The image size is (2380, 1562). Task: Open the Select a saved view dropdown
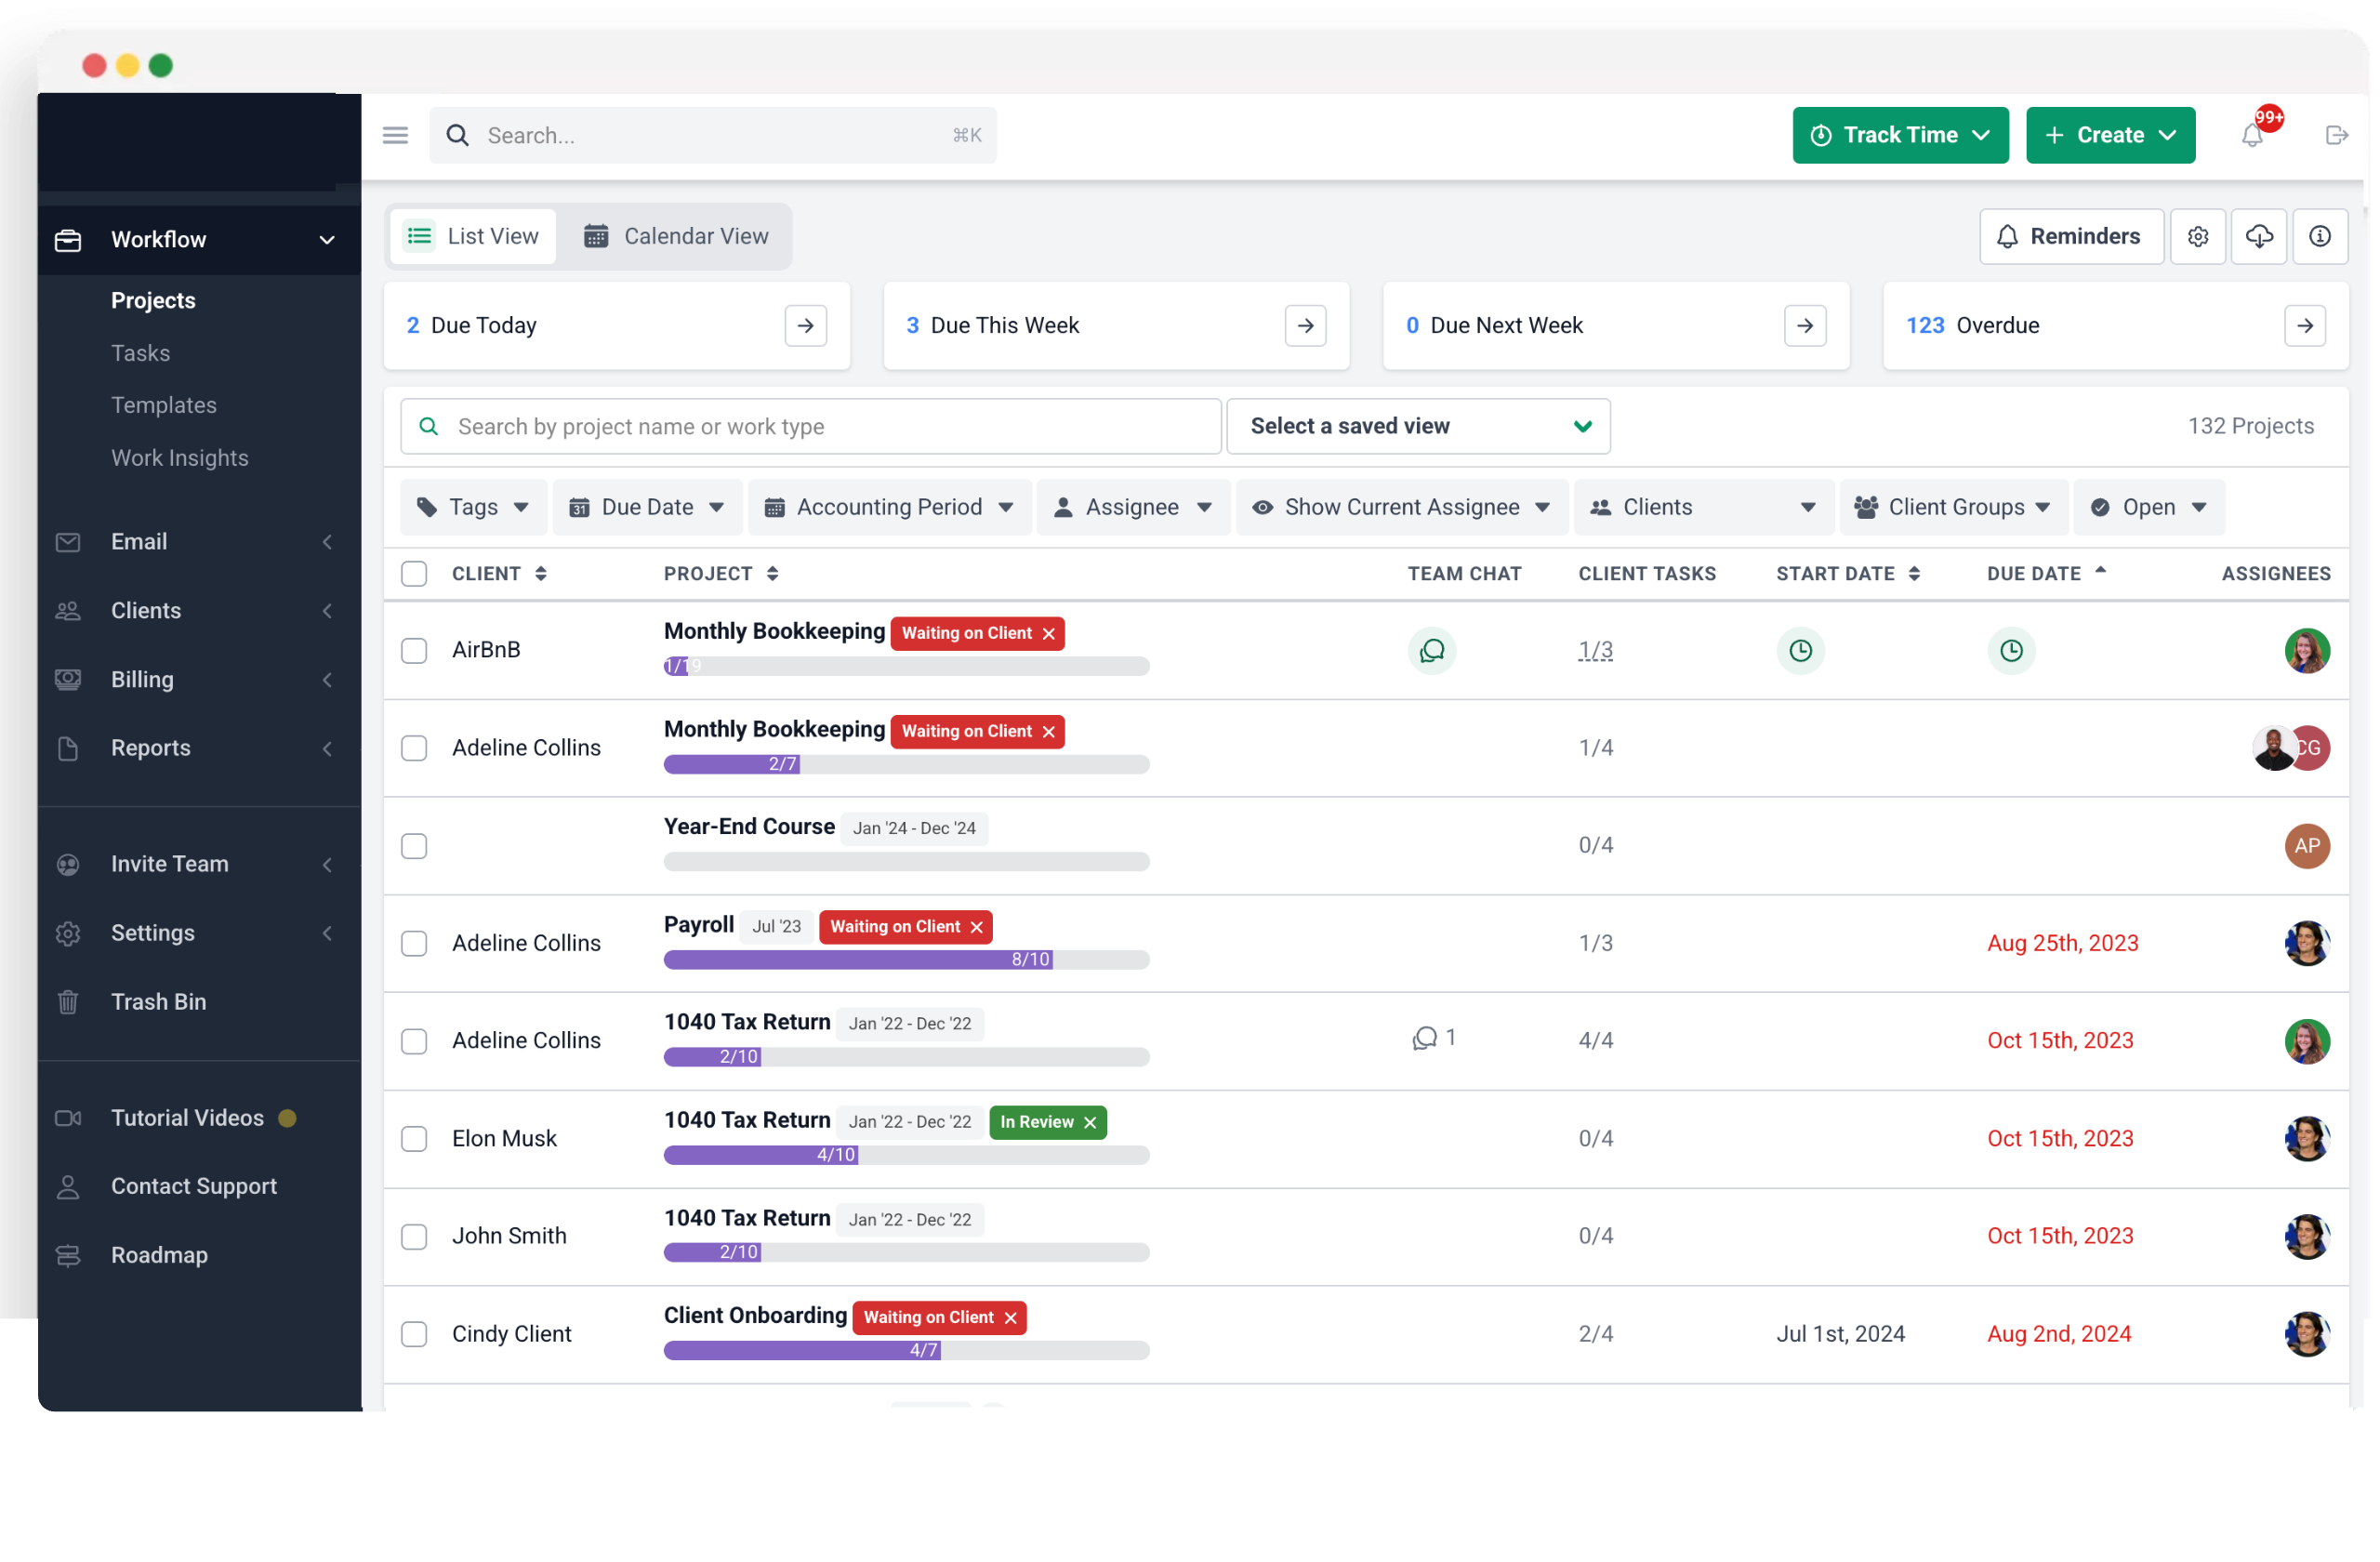point(1417,426)
